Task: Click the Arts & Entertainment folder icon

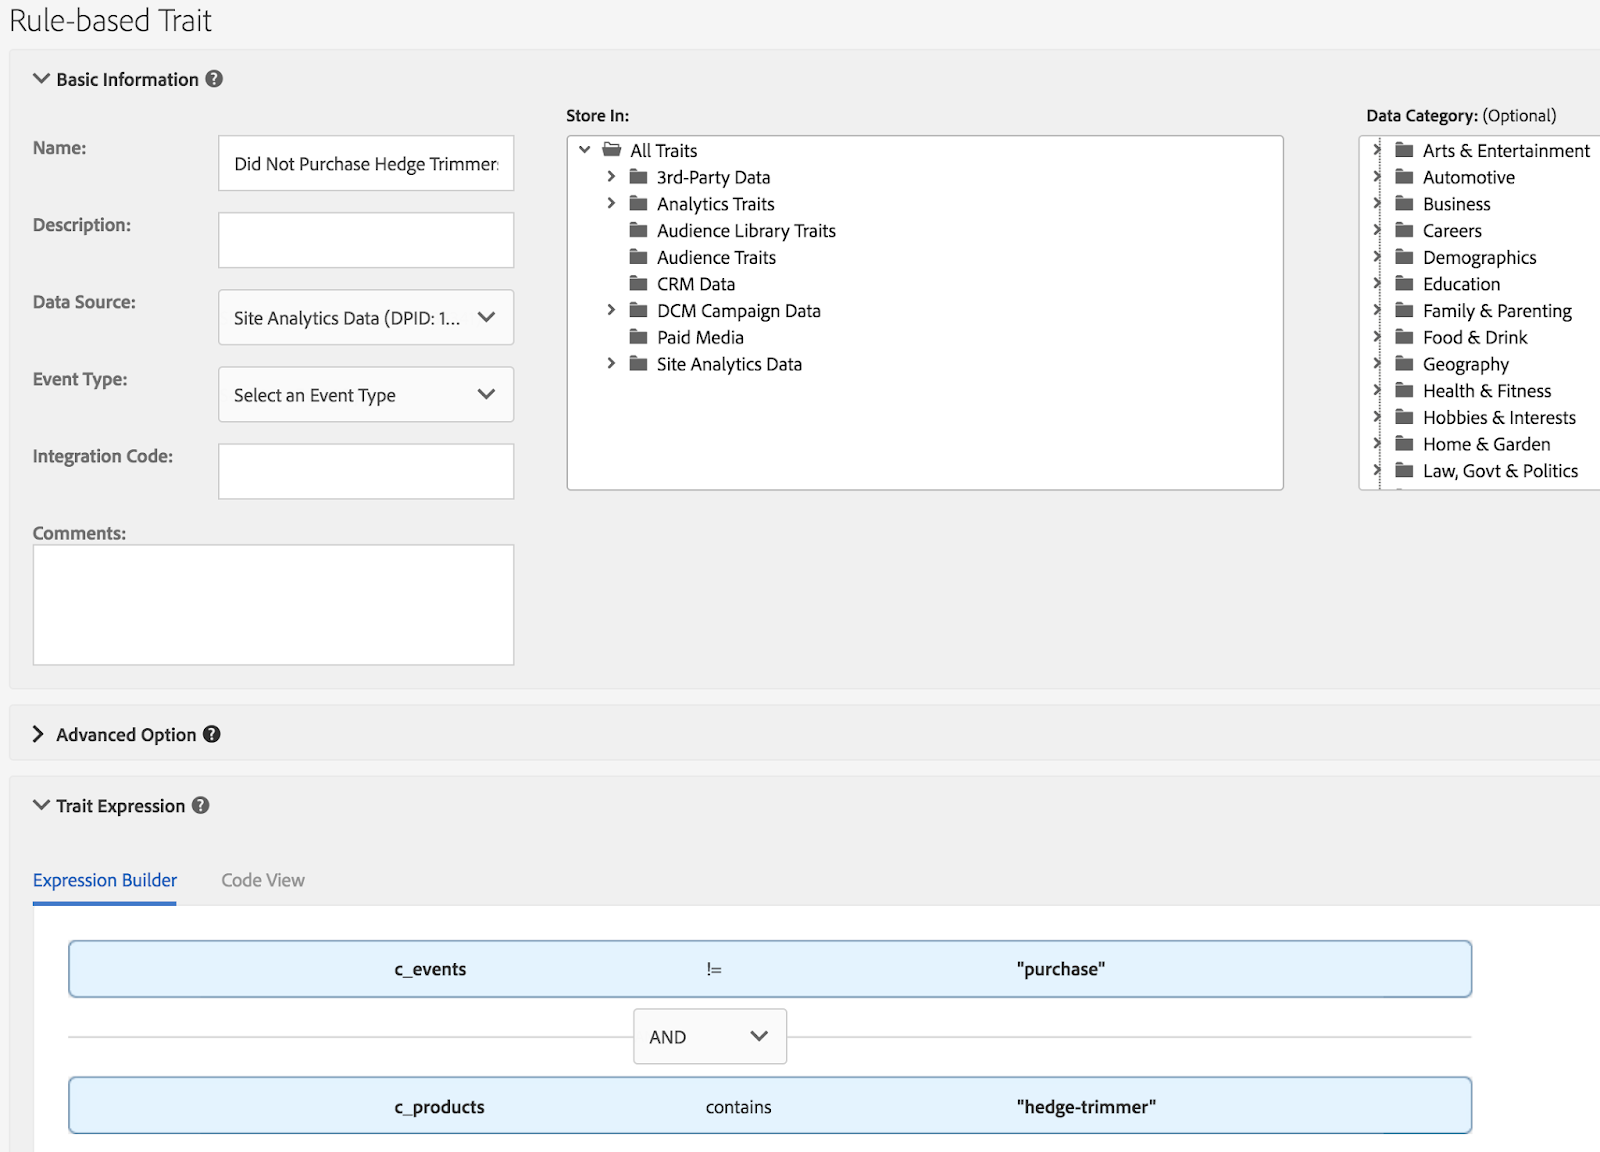Action: pyautogui.click(x=1404, y=150)
